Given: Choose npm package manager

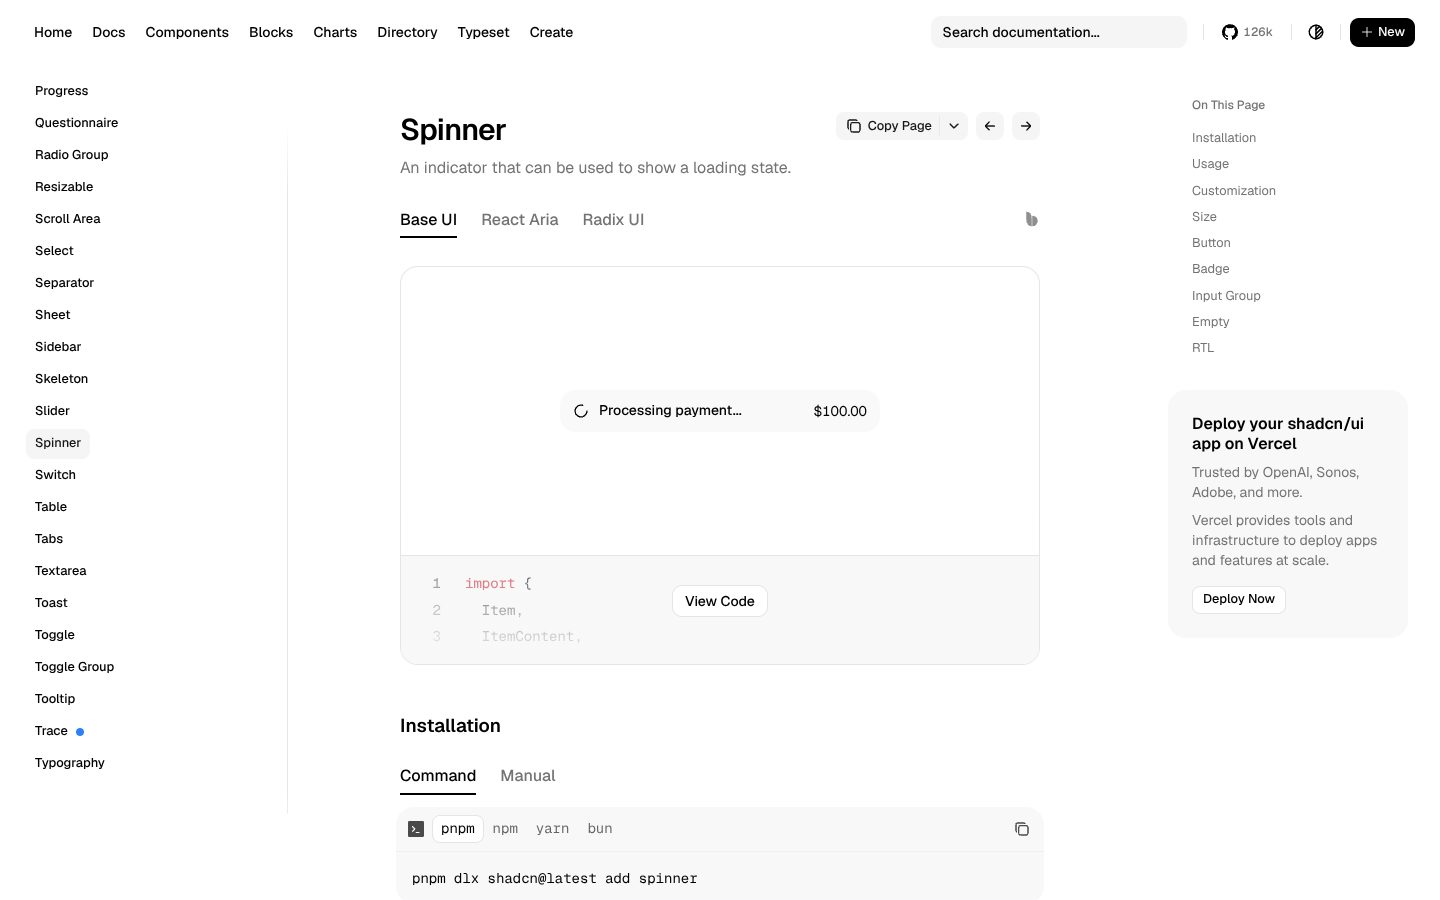Looking at the screenshot, I should click(505, 829).
